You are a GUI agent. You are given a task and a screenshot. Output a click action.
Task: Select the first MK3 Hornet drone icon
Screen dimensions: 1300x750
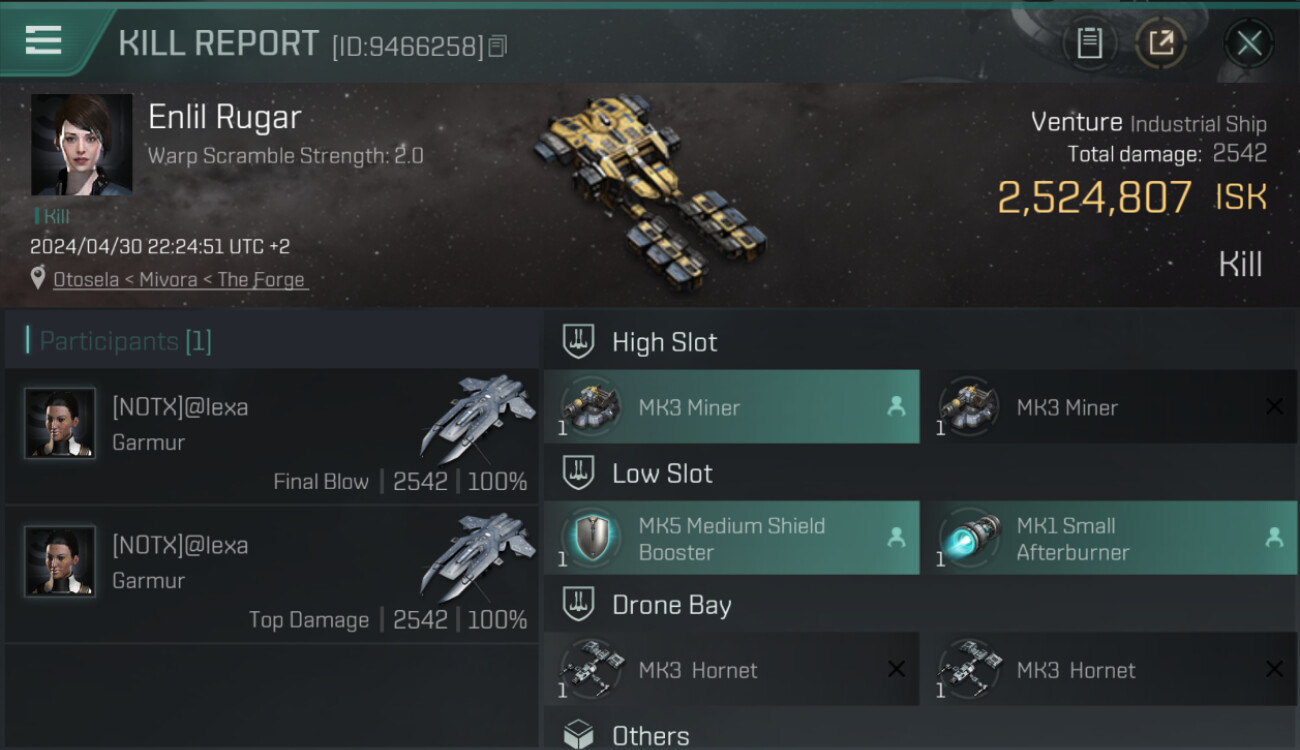tap(591, 669)
